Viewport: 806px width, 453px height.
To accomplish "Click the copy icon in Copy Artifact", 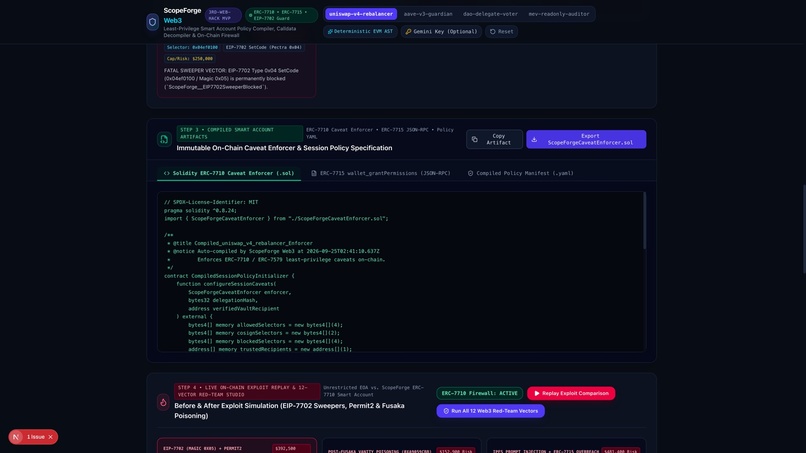I will [x=474, y=139].
